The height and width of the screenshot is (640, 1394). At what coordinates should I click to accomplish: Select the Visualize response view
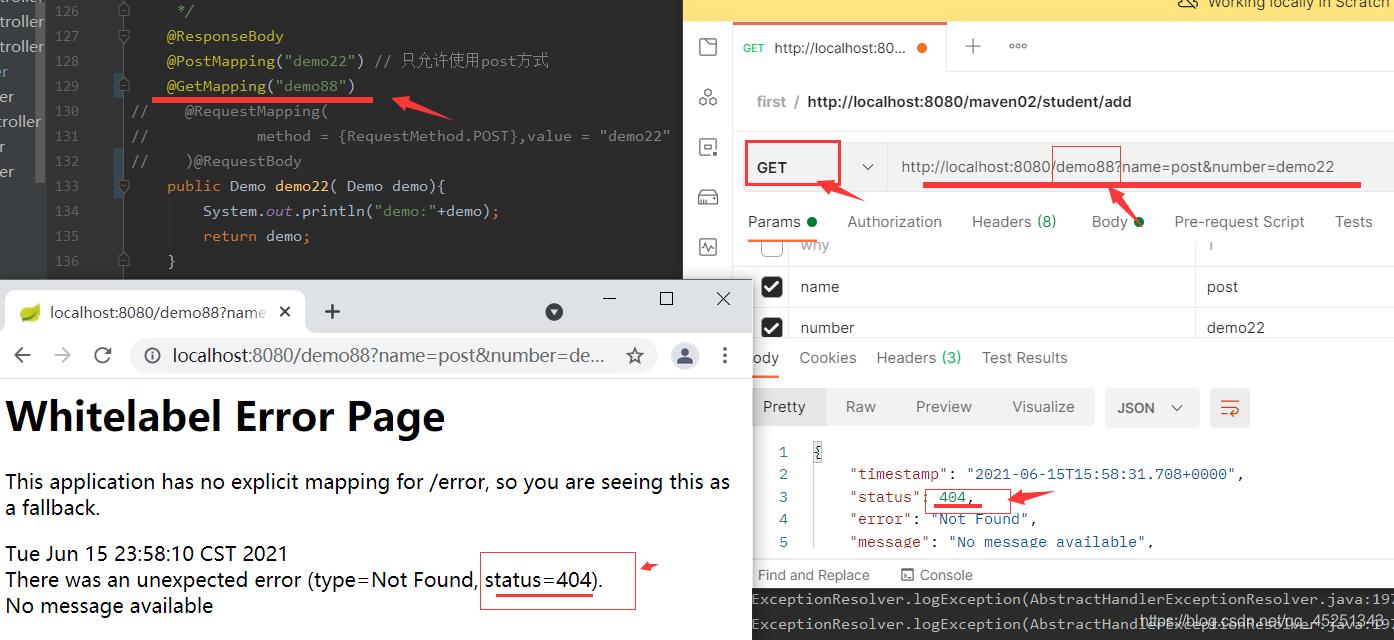point(1043,407)
